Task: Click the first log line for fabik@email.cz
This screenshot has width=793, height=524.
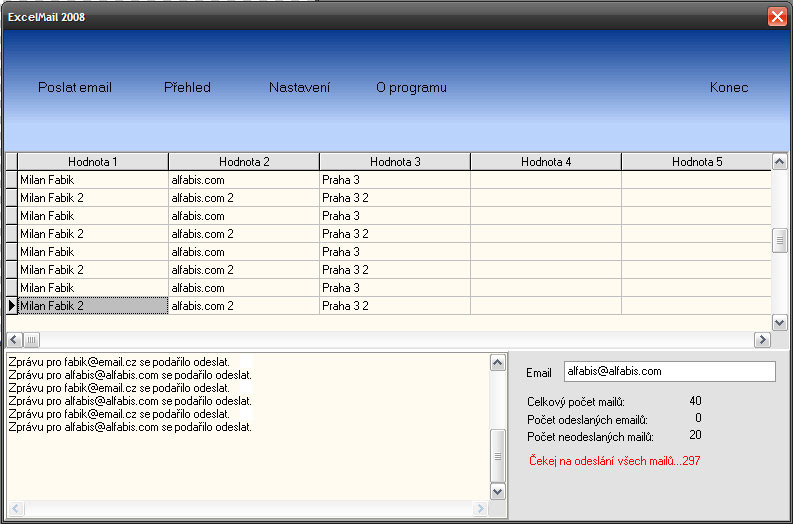Action: (x=119, y=362)
